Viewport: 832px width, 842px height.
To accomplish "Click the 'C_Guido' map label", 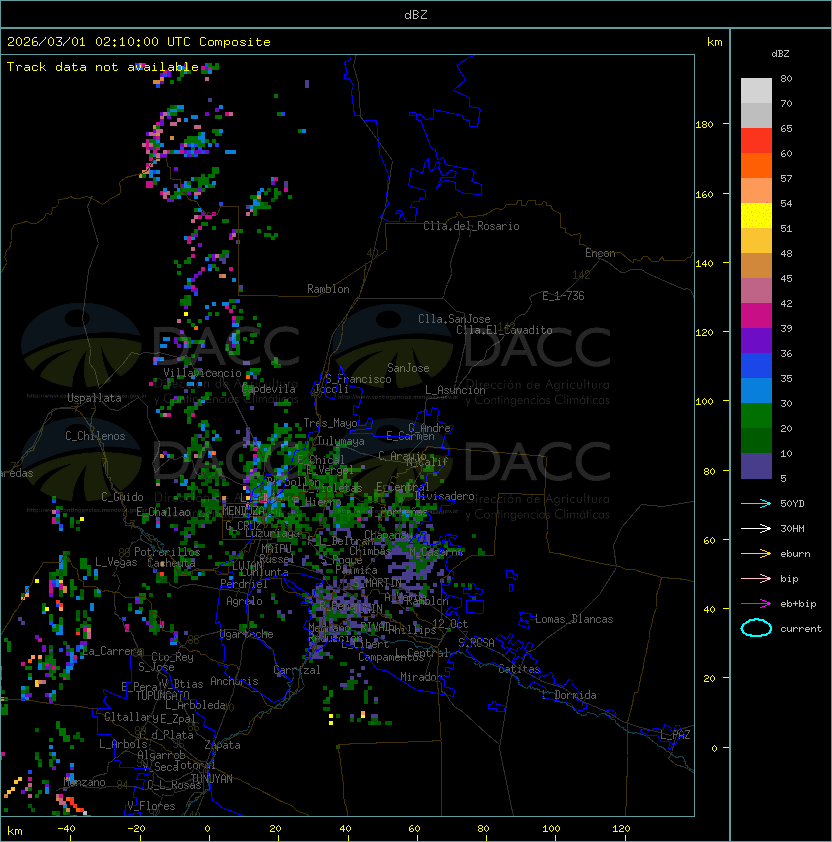I will [122, 497].
